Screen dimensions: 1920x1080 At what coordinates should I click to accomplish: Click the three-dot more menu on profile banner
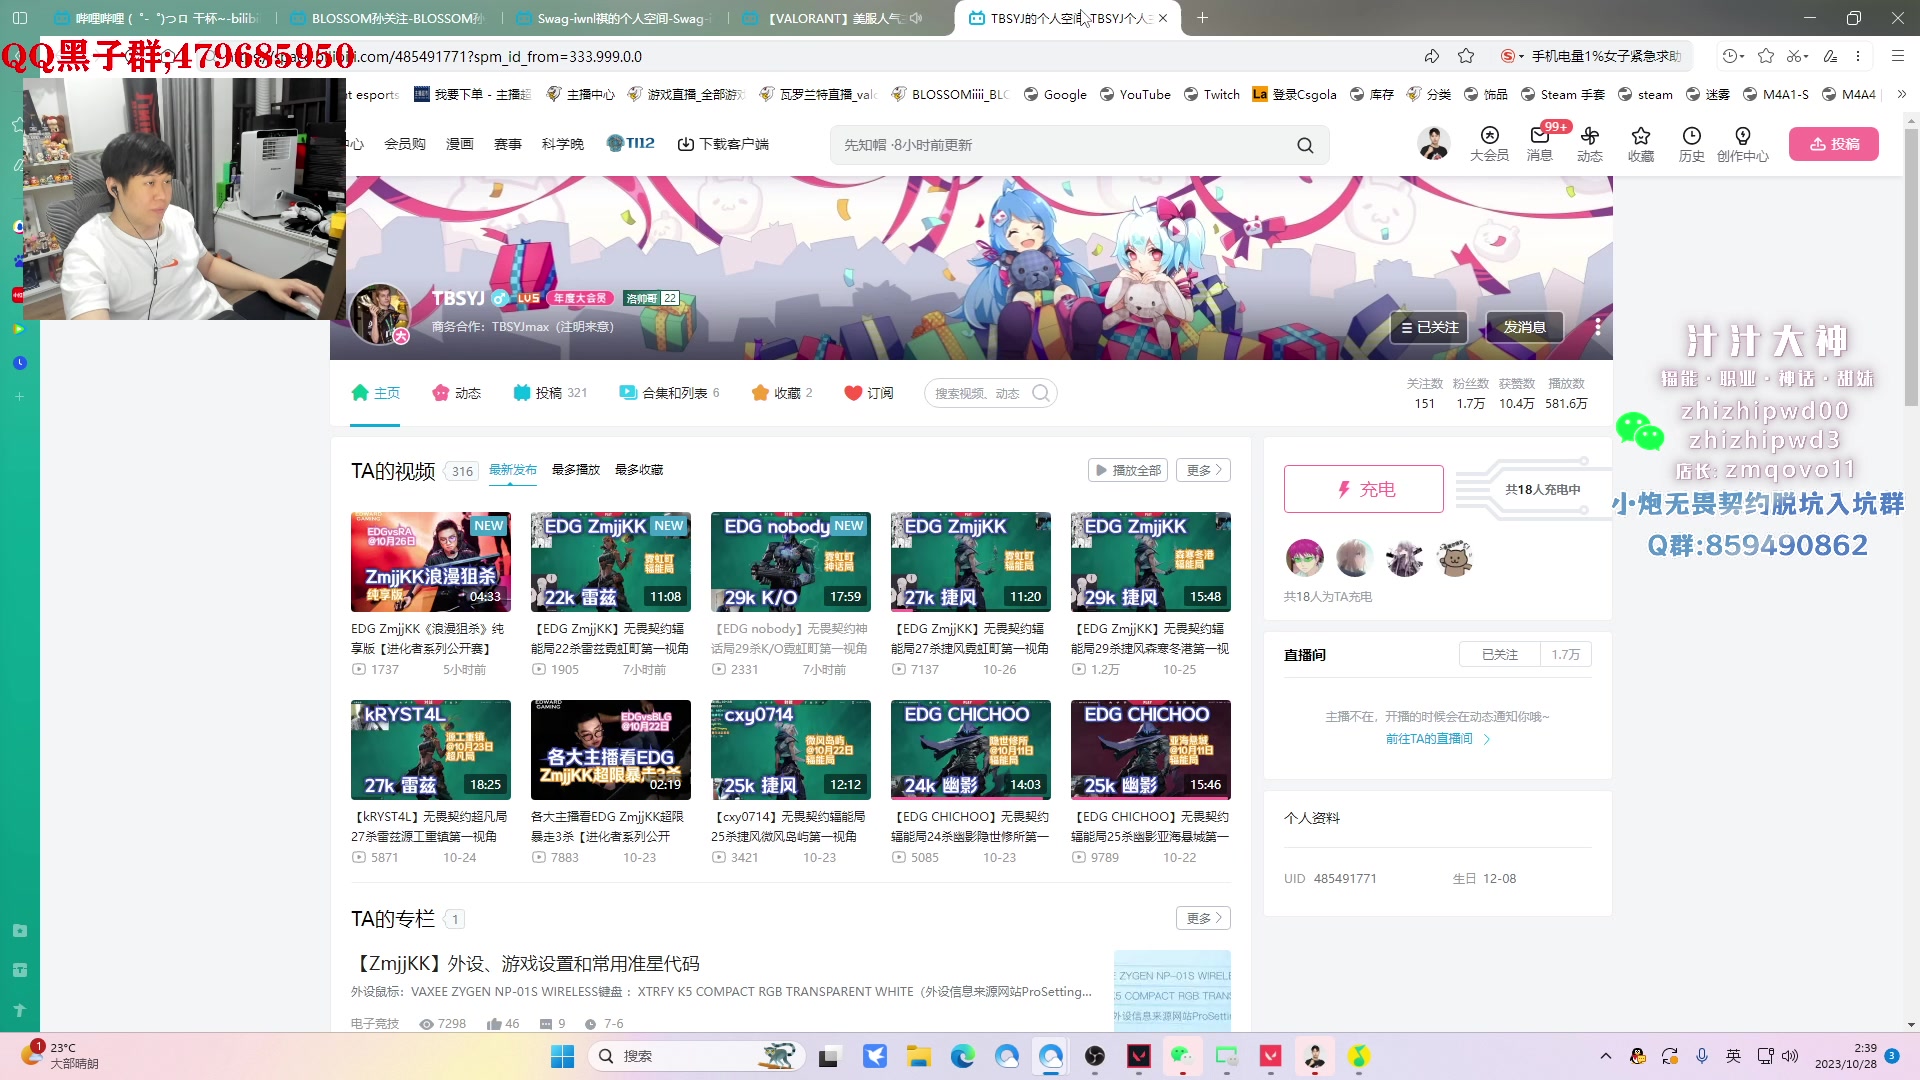1598,327
